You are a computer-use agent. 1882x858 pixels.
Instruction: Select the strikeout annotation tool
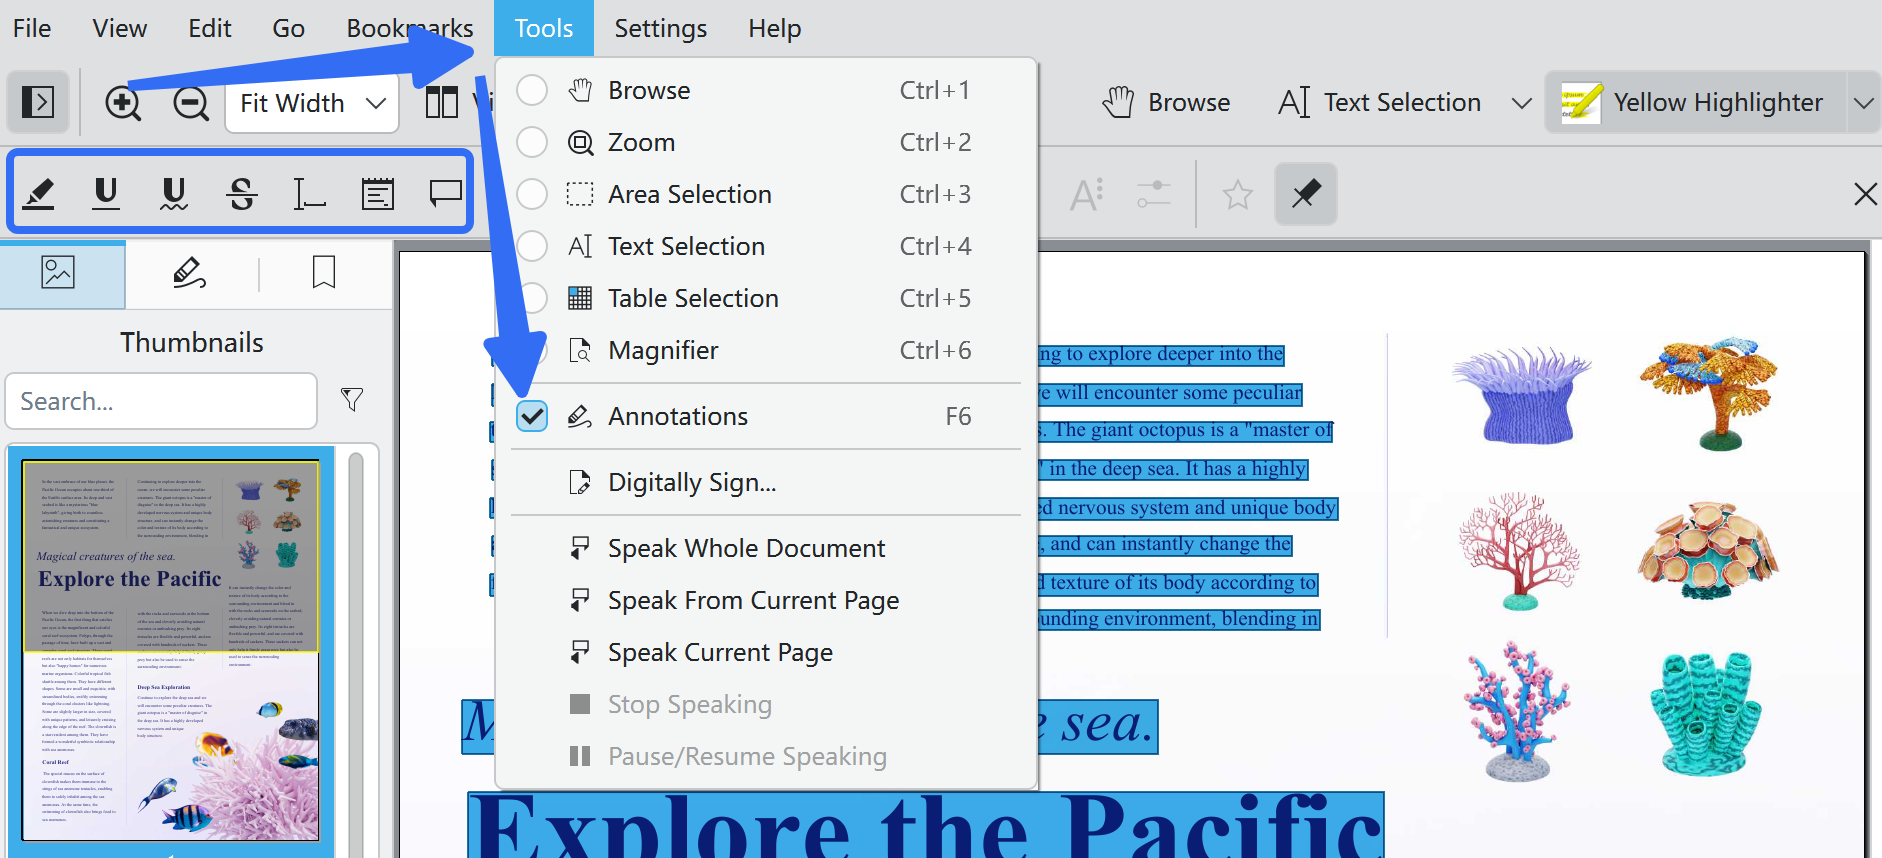242,192
